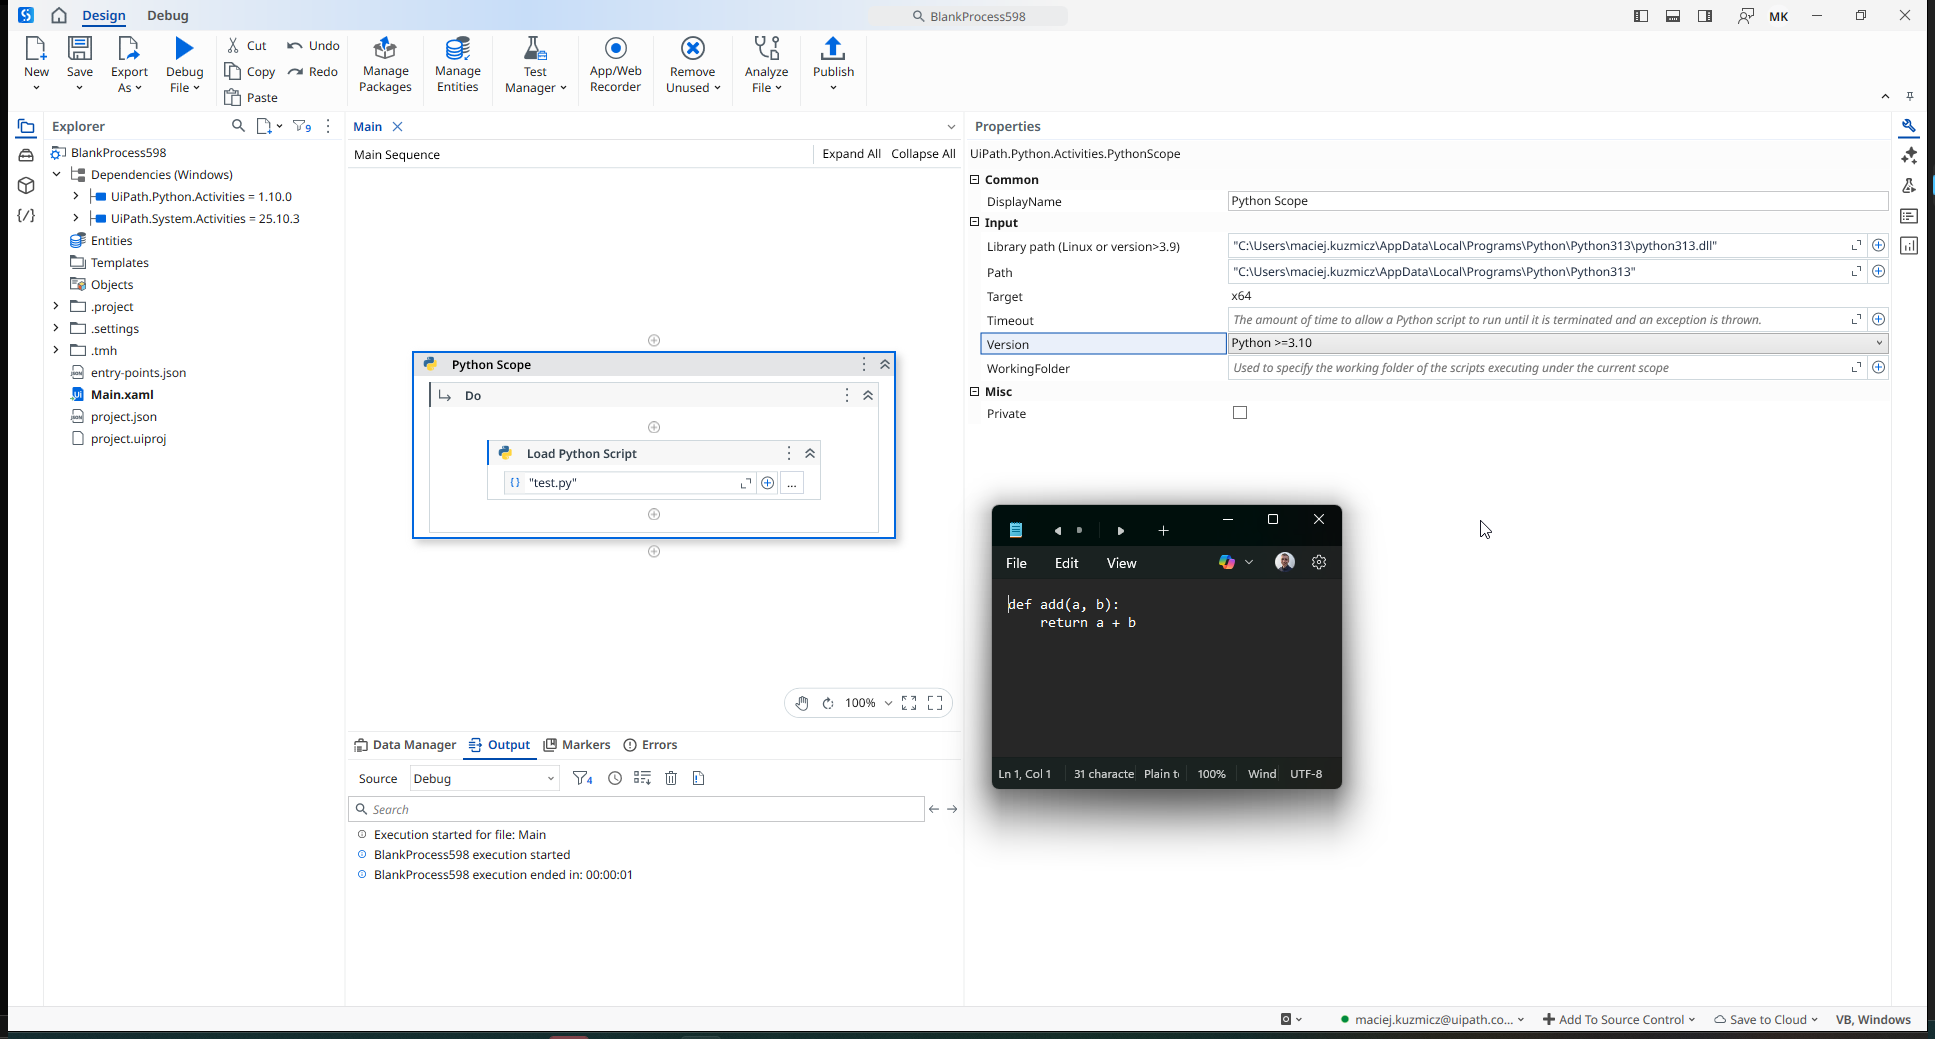Collapse the Python Scope activity
This screenshot has height=1039, width=1935.
pyautogui.click(x=885, y=365)
